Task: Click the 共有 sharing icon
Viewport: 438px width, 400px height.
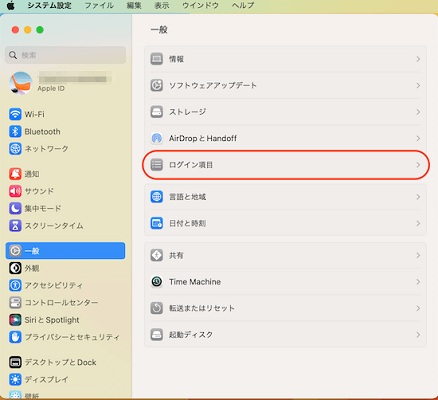Action: 157,255
